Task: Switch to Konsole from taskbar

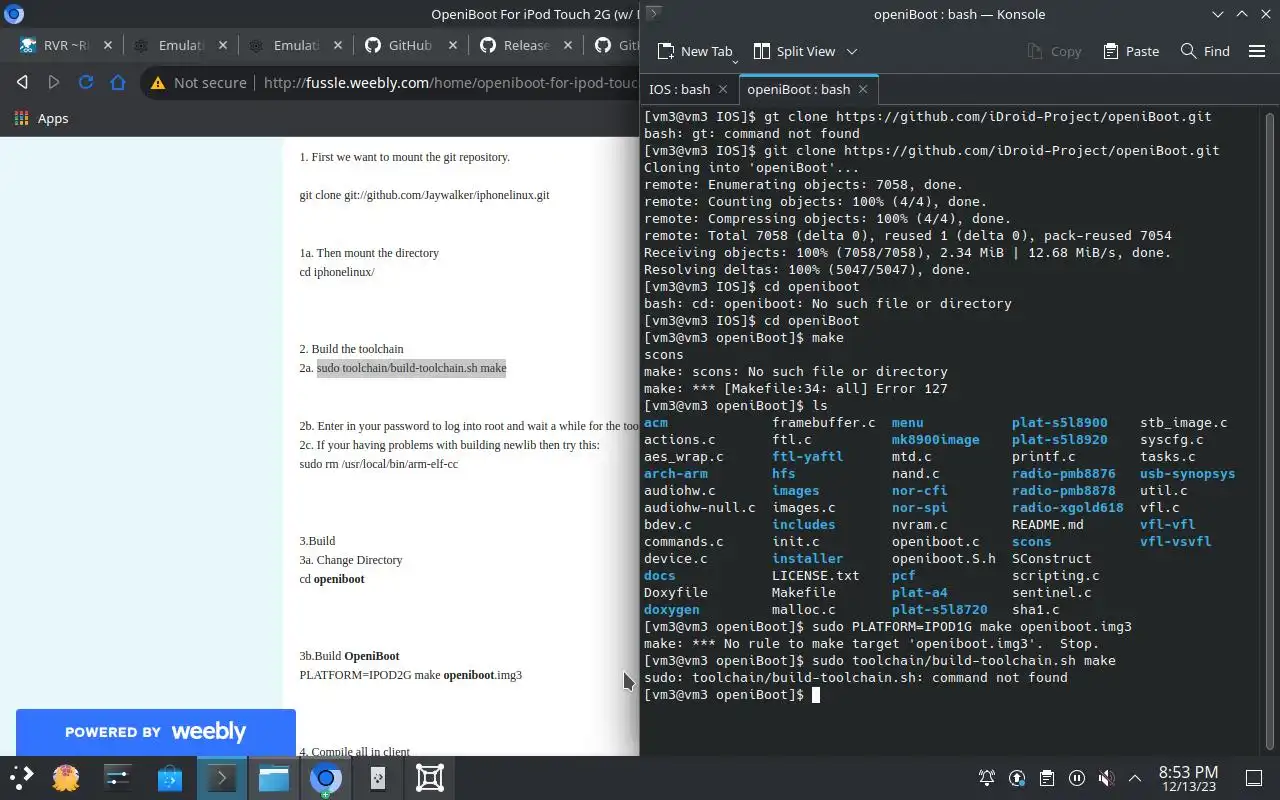Action: click(222, 778)
